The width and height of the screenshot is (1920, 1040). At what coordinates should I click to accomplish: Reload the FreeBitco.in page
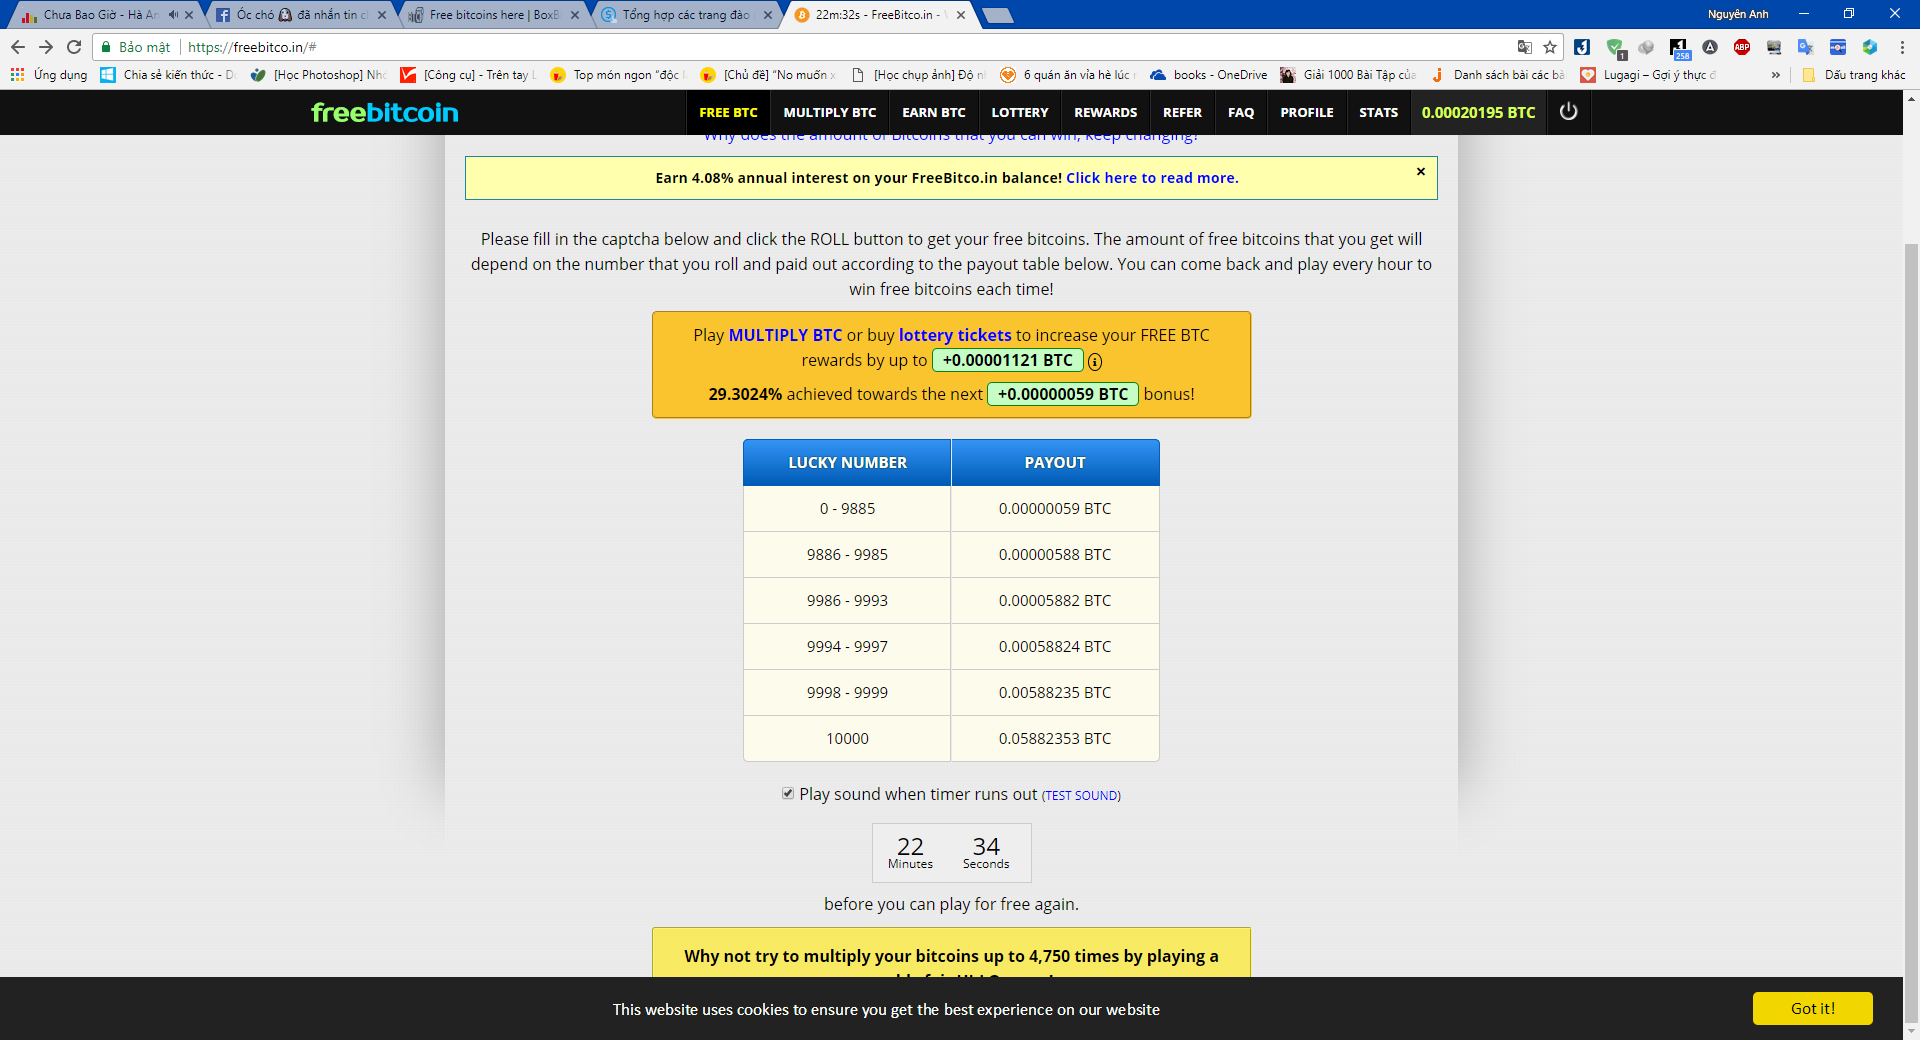pyautogui.click(x=74, y=47)
